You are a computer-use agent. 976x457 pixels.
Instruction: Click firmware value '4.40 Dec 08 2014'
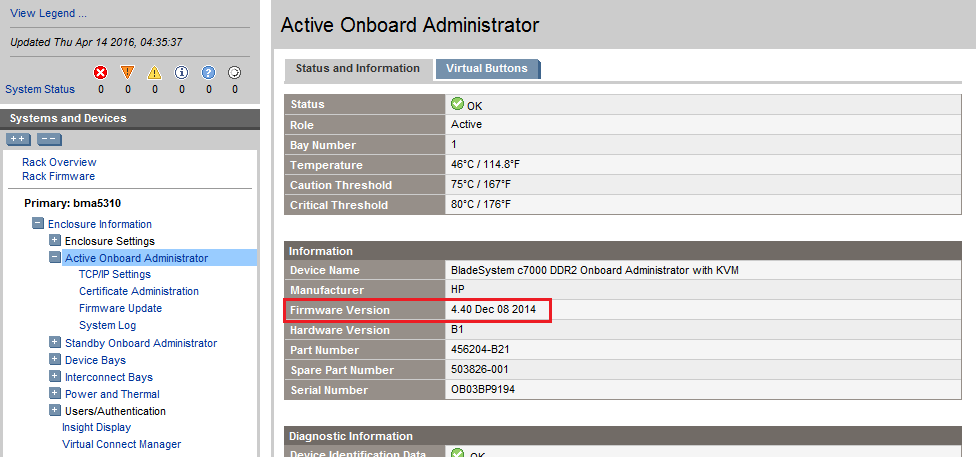[494, 309]
